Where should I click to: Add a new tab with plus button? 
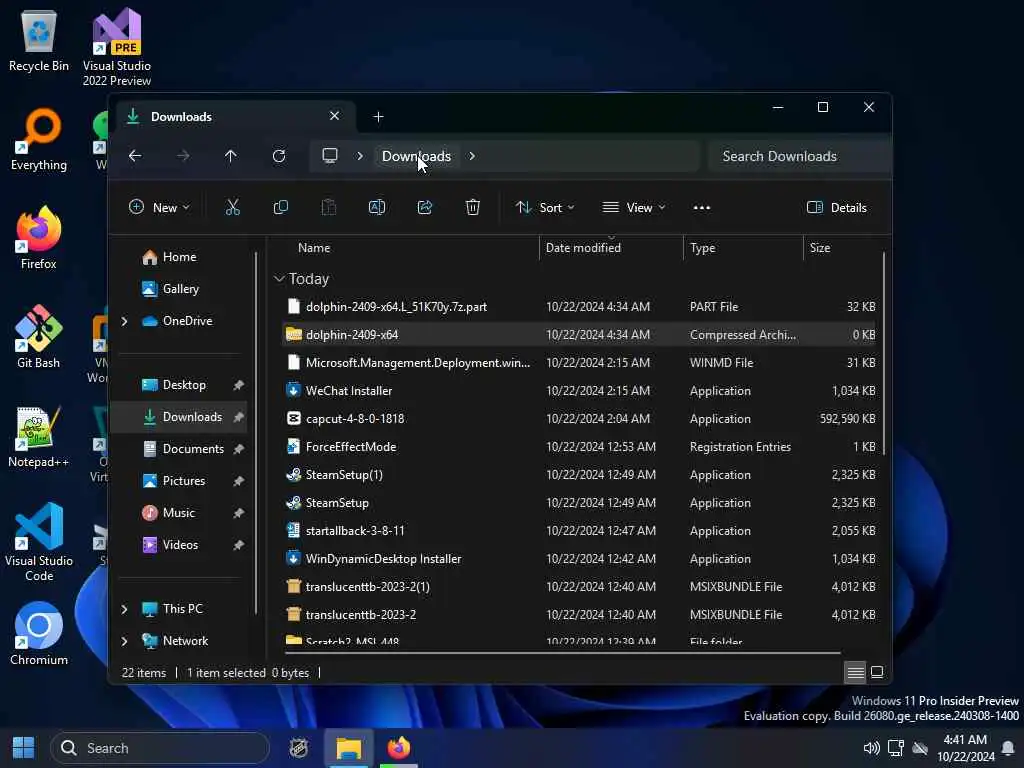378,117
